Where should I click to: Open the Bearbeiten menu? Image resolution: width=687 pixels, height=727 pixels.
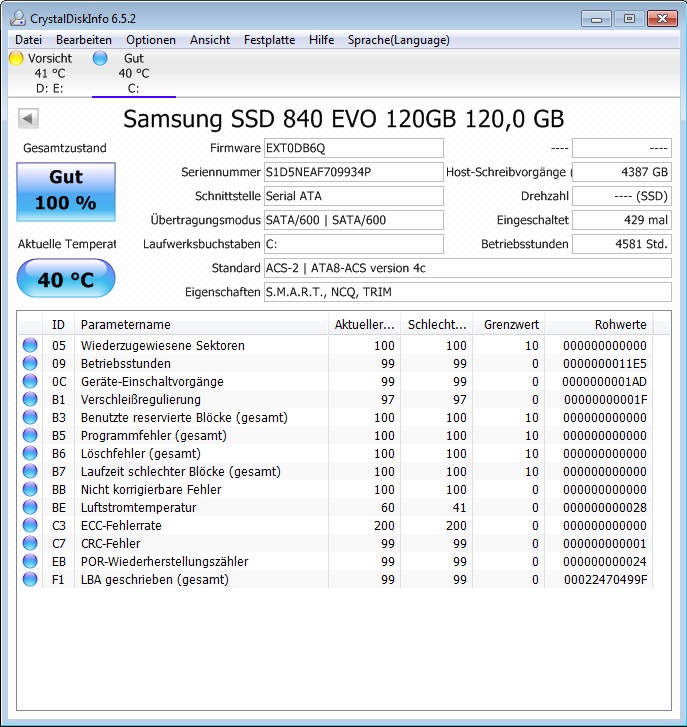click(84, 40)
